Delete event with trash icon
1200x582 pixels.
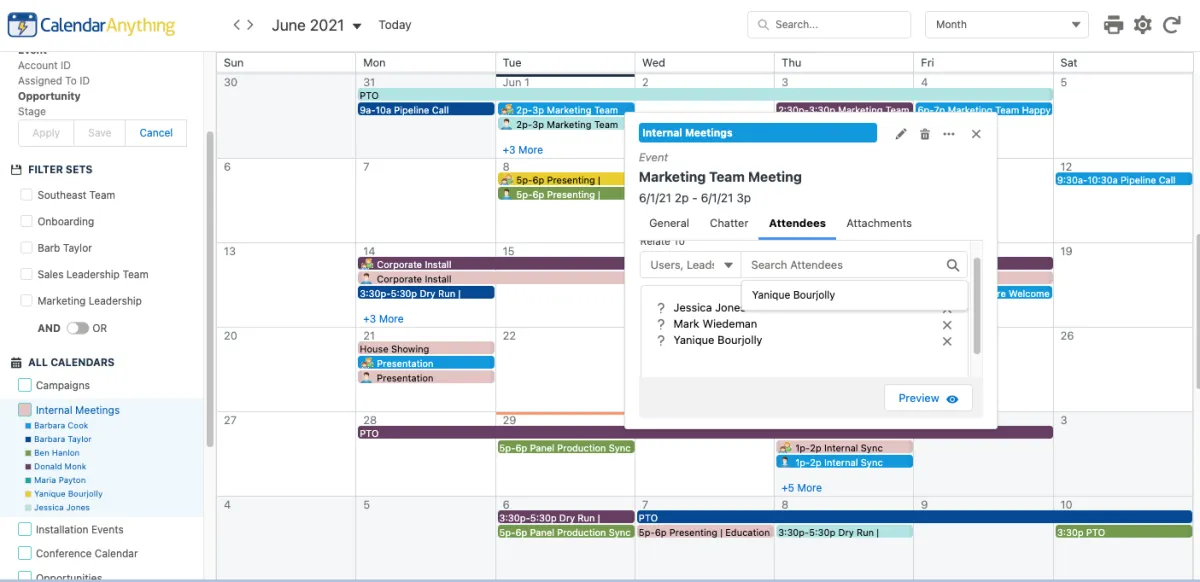click(925, 133)
